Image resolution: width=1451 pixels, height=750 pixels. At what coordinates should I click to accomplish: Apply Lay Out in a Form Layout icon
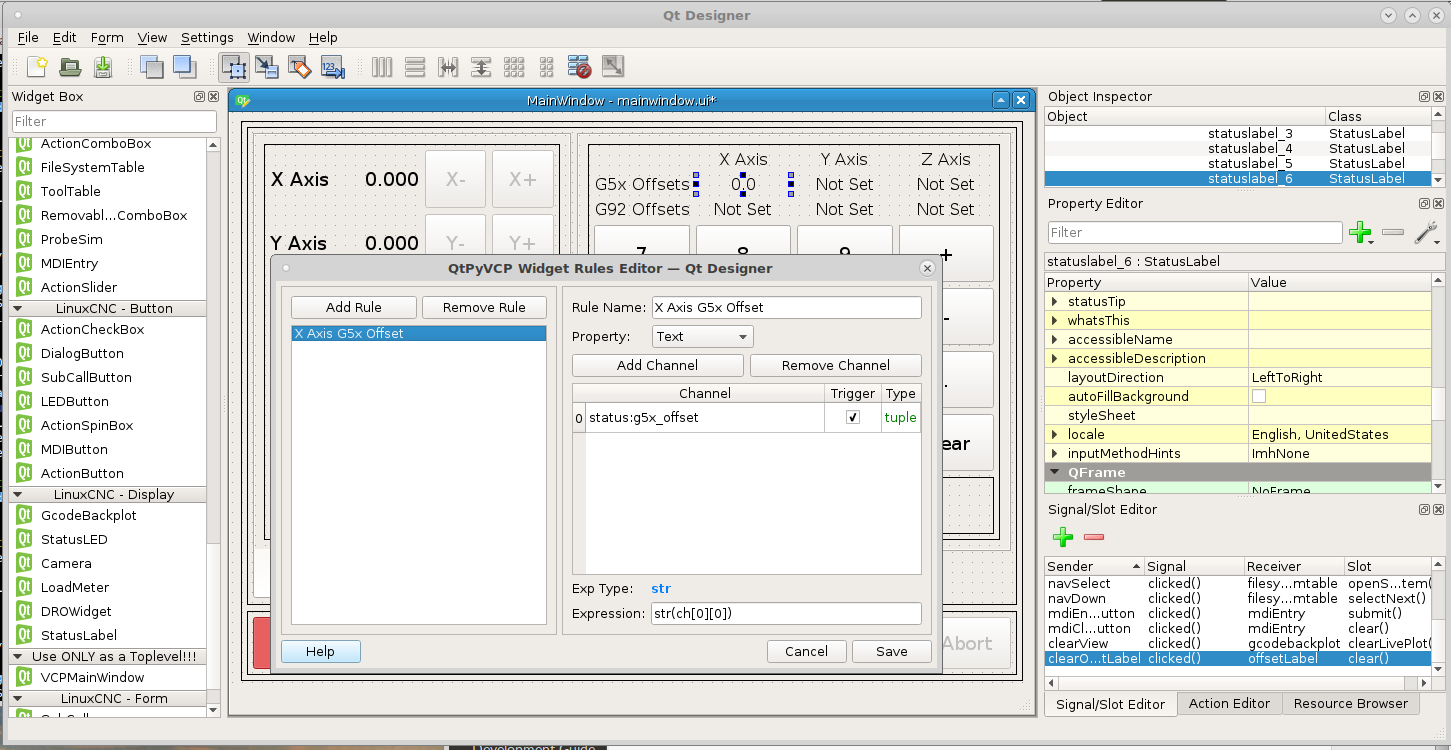coord(546,67)
